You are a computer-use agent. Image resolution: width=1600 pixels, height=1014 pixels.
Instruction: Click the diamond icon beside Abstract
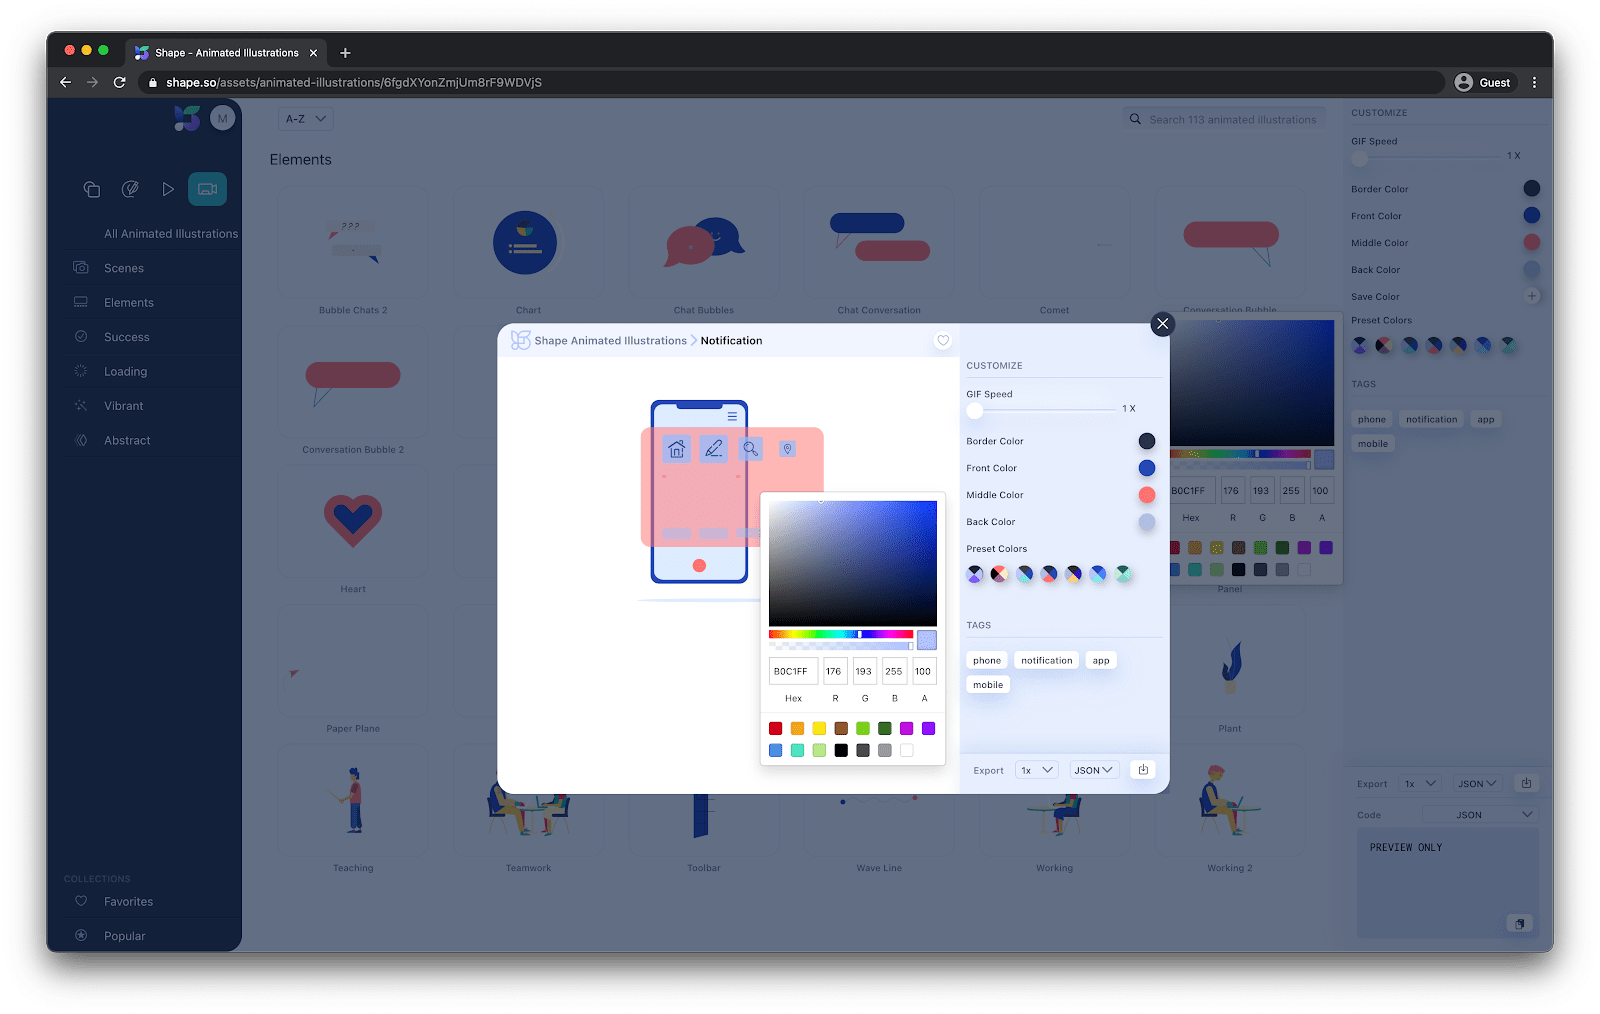pos(81,440)
